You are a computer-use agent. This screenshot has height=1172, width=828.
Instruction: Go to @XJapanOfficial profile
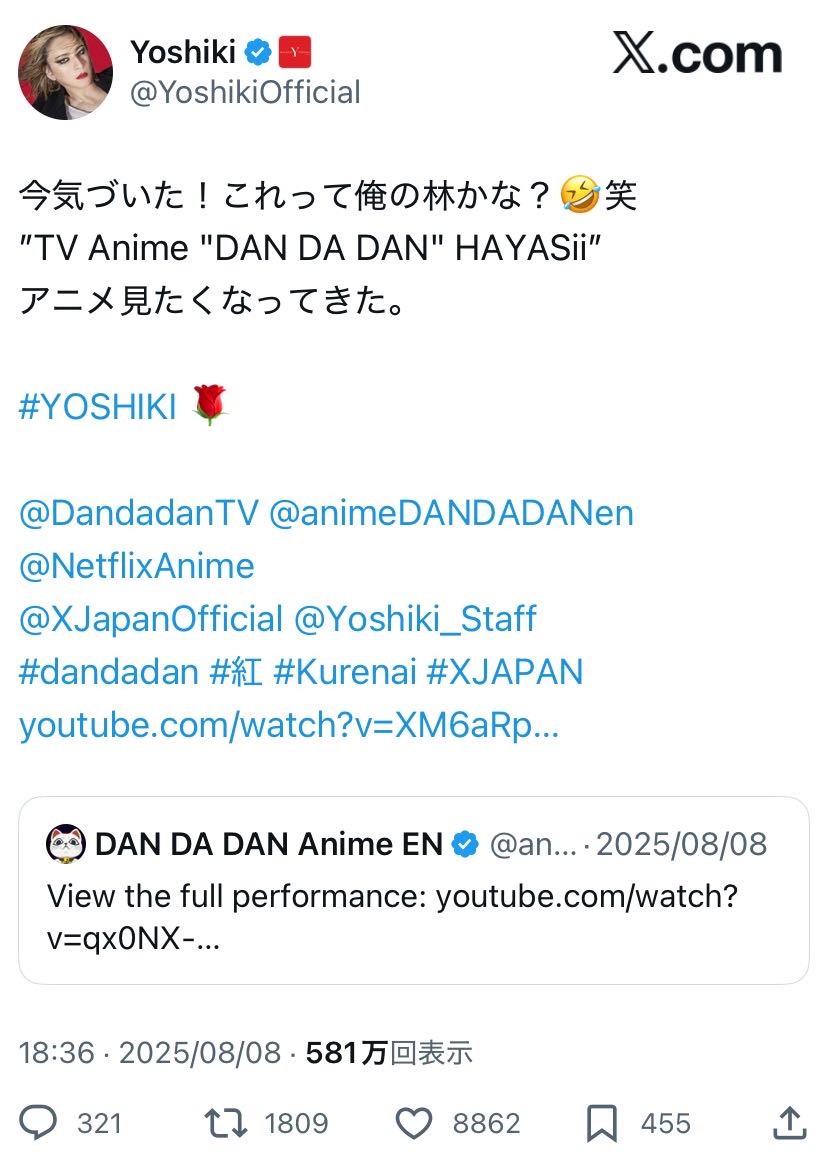150,619
